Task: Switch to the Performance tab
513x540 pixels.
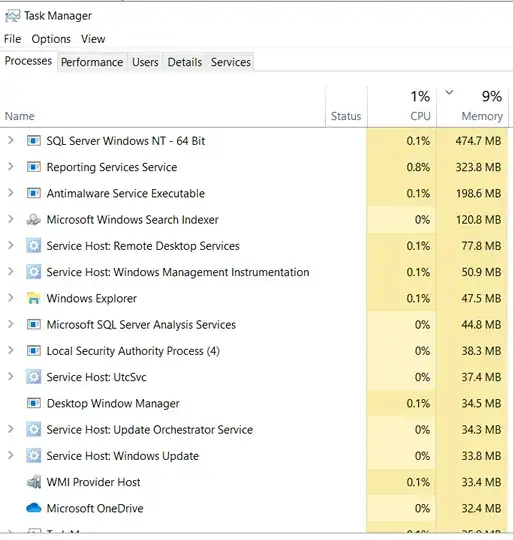Action: click(x=92, y=62)
